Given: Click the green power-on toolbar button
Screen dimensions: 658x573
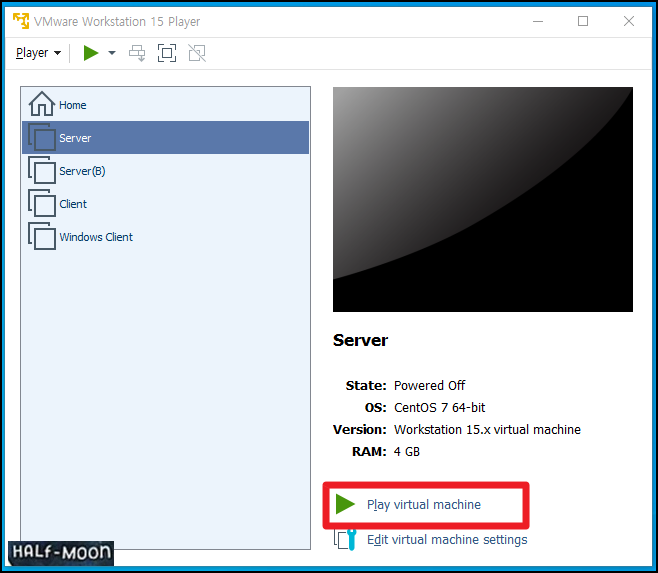Looking at the screenshot, I should coord(91,53).
